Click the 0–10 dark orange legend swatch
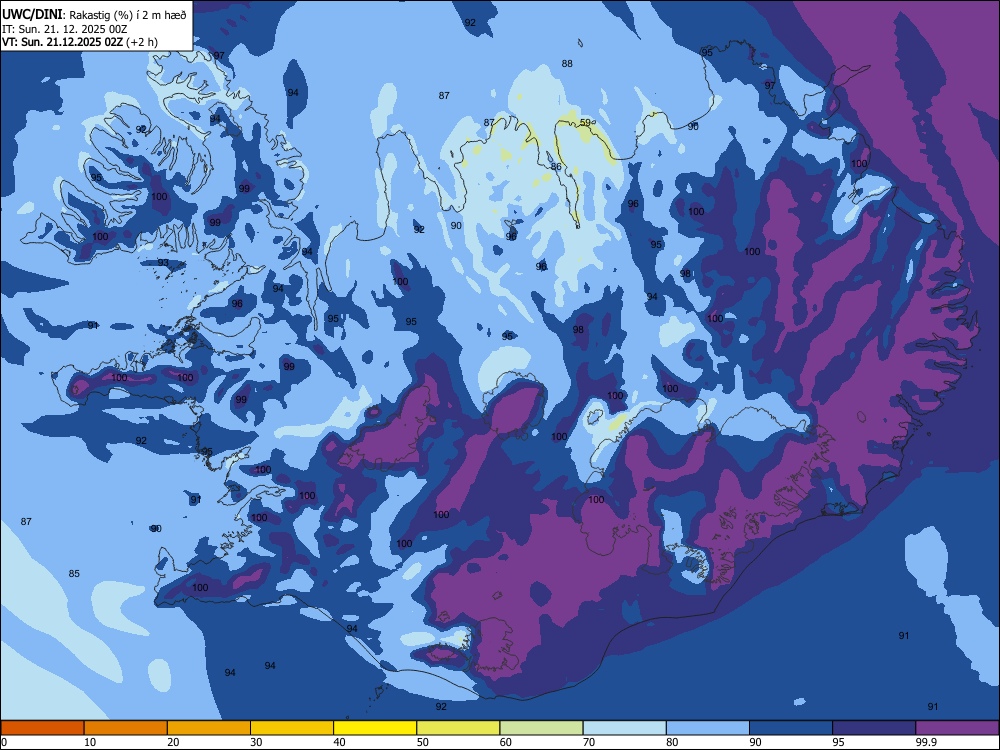This screenshot has height=750, width=1000. 42,728
